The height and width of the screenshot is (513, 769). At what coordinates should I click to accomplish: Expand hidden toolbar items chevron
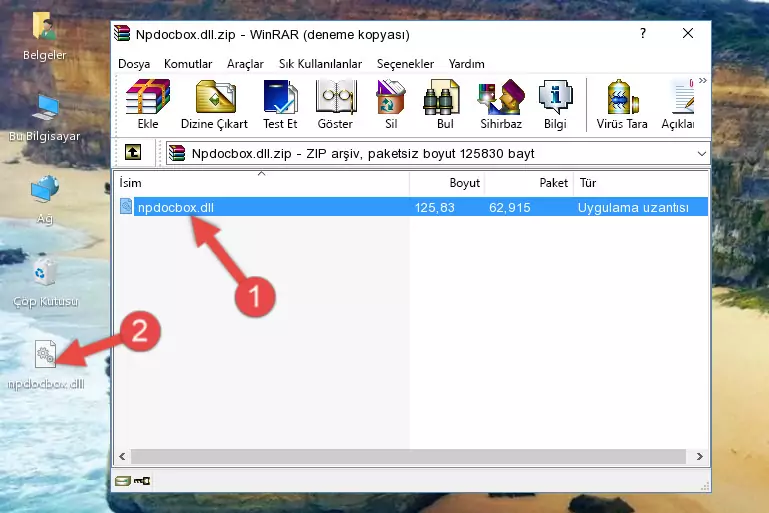point(703,80)
